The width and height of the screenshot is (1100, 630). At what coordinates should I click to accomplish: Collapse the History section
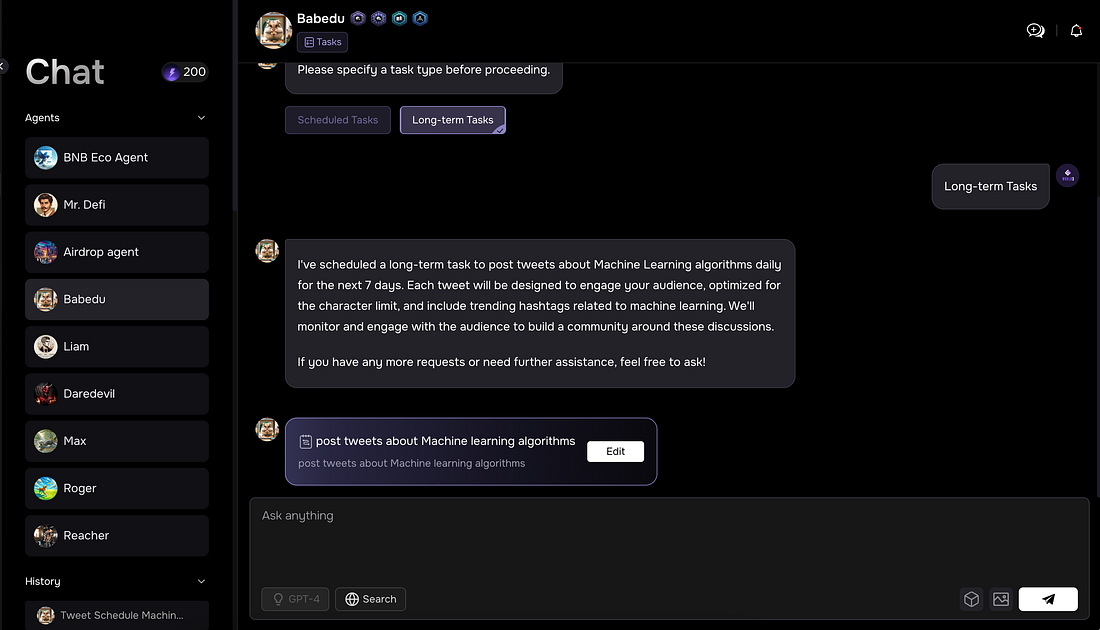point(201,581)
